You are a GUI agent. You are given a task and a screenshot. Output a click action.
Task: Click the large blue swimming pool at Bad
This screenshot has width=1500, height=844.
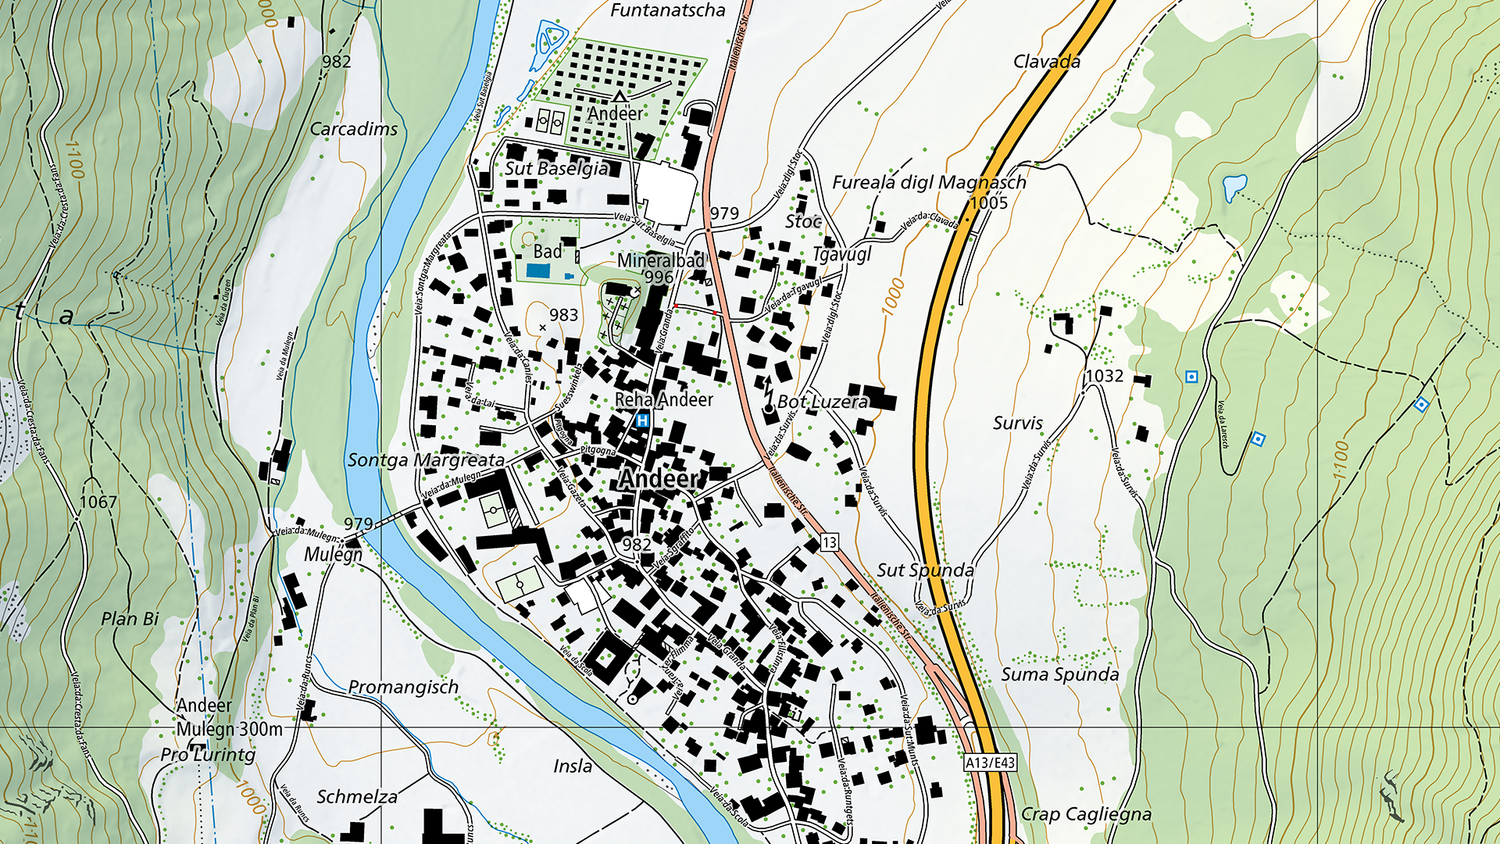click(538, 271)
